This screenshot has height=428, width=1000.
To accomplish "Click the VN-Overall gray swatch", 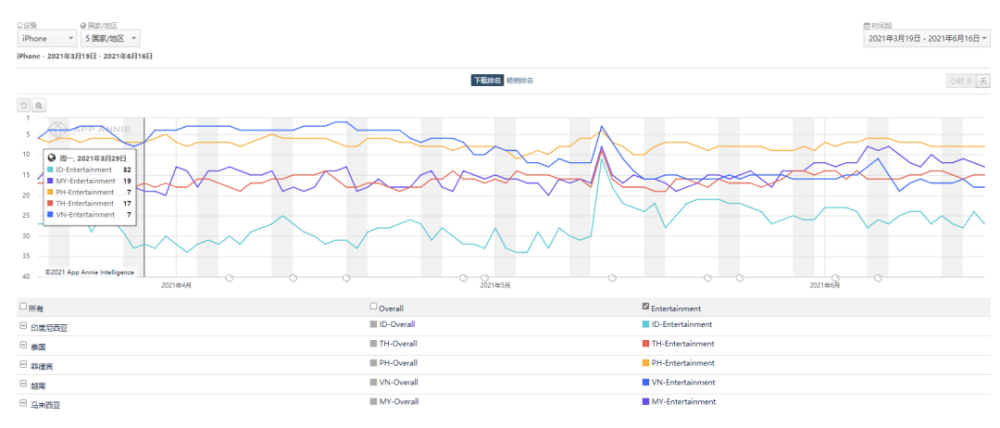I will tap(374, 382).
